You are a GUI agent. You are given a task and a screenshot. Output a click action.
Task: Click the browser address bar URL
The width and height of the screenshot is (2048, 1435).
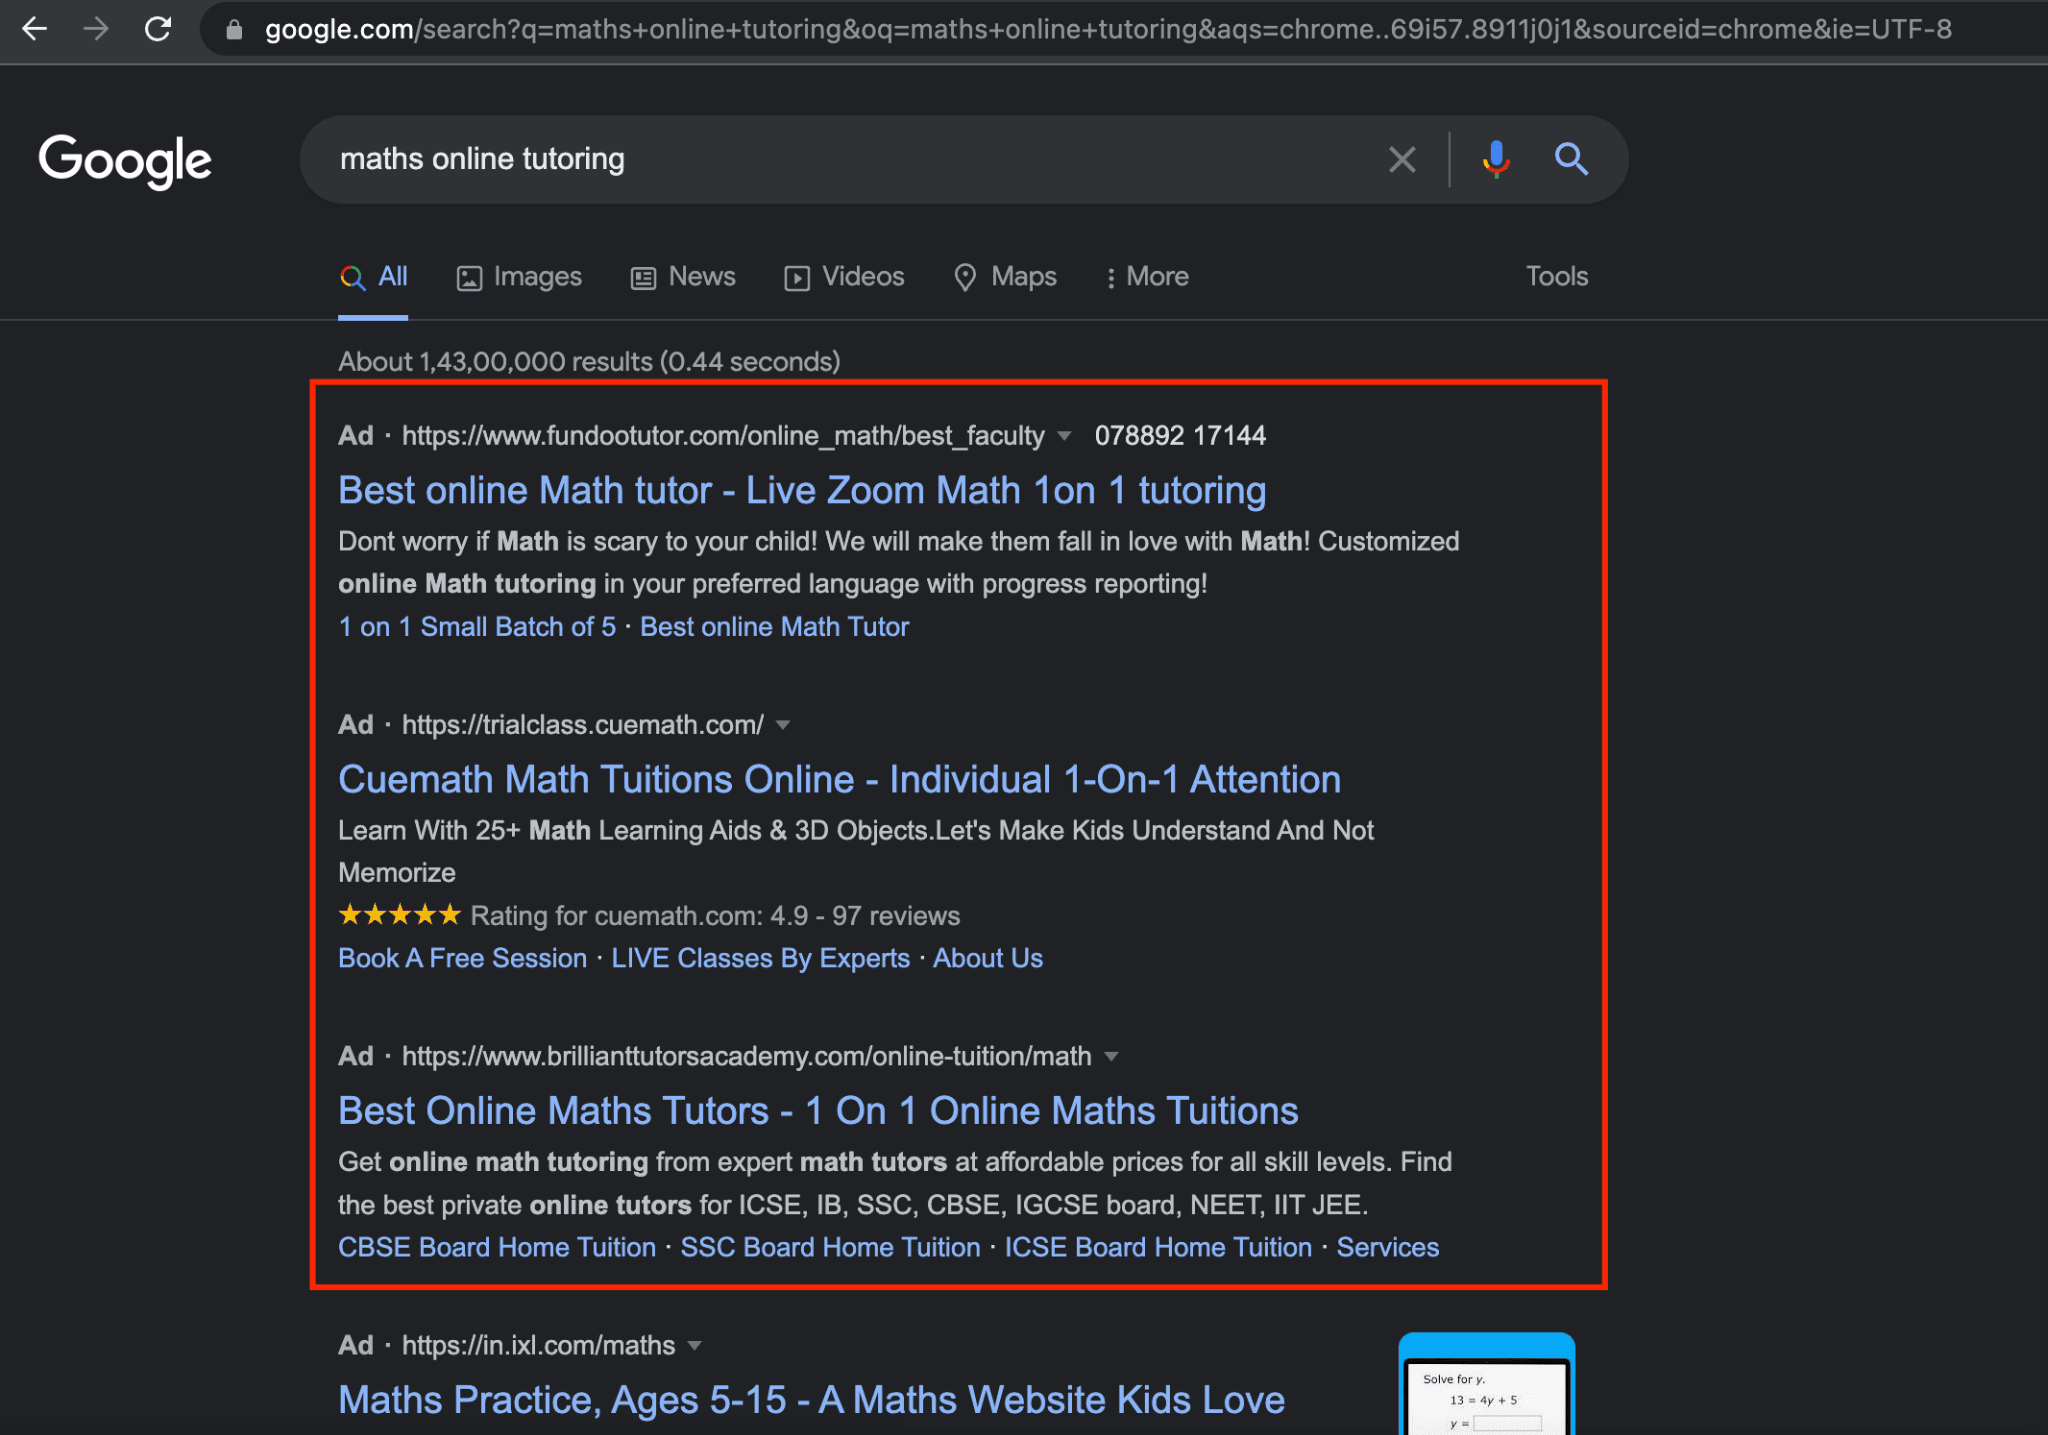(x=1108, y=30)
